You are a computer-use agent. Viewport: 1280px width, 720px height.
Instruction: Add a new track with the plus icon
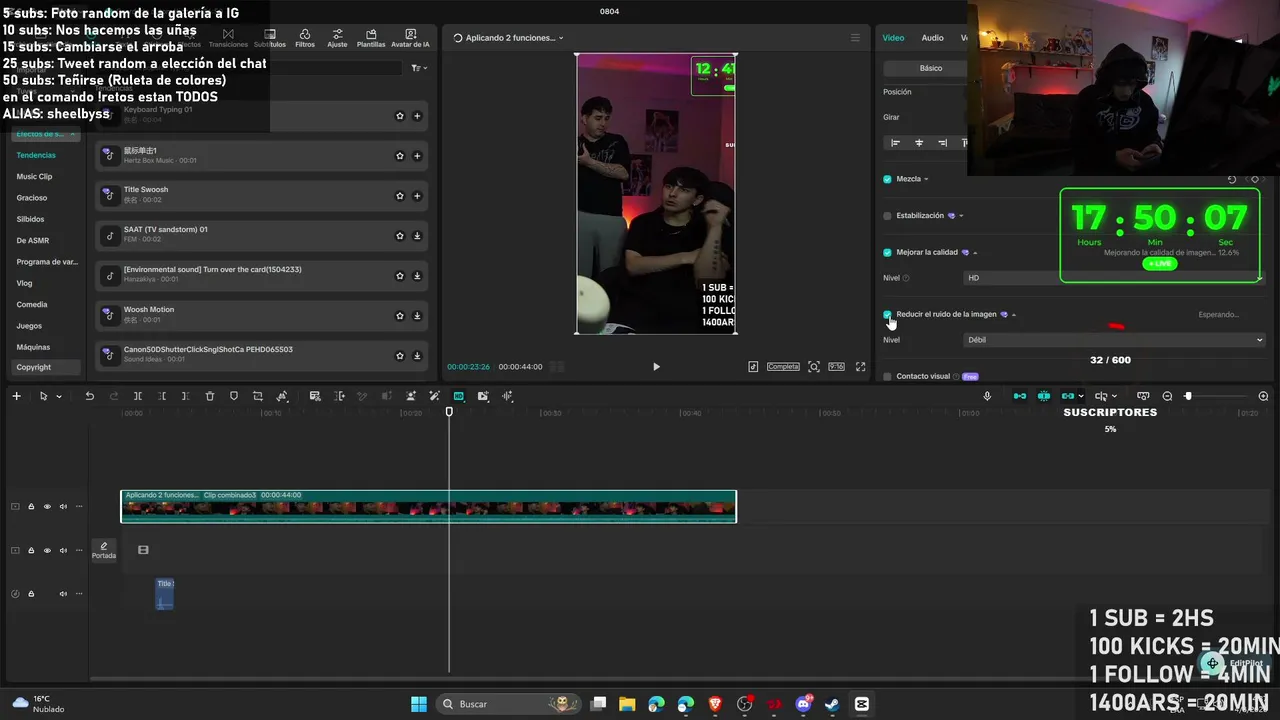[16, 396]
